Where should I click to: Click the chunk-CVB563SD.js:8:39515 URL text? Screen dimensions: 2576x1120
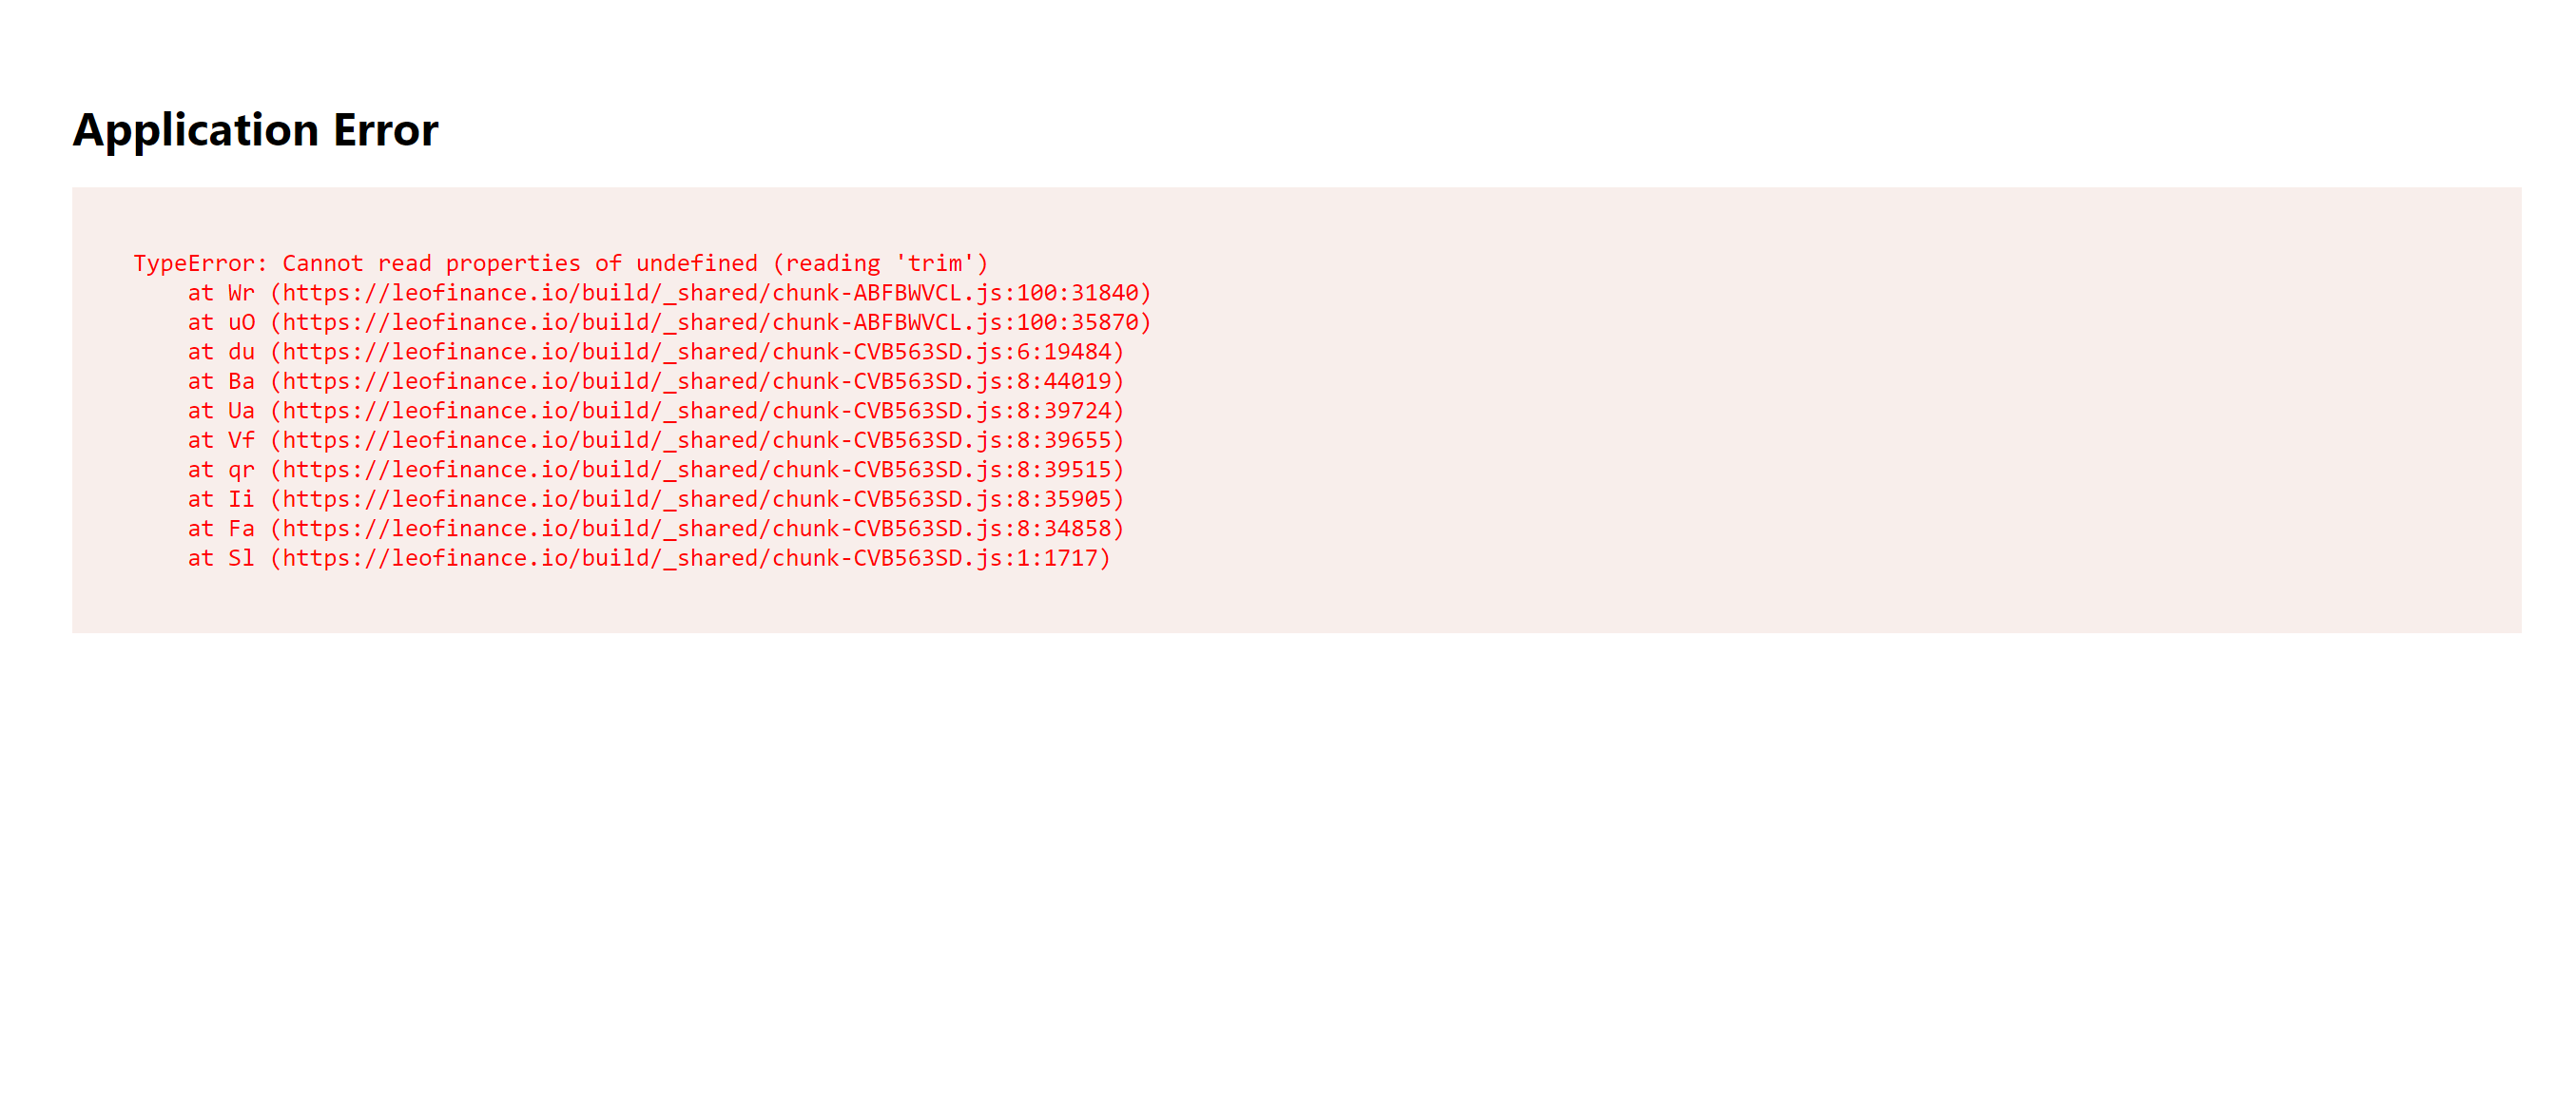(697, 470)
